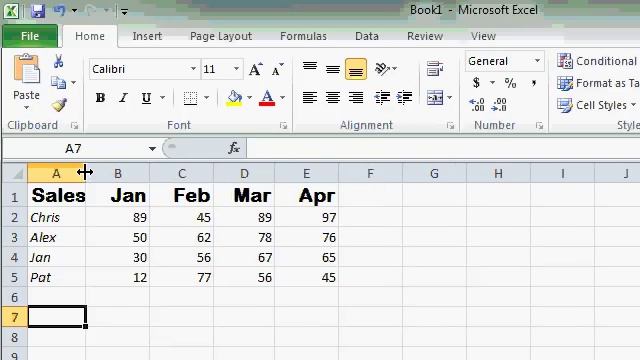Toggle Bottom Align button

click(x=356, y=69)
